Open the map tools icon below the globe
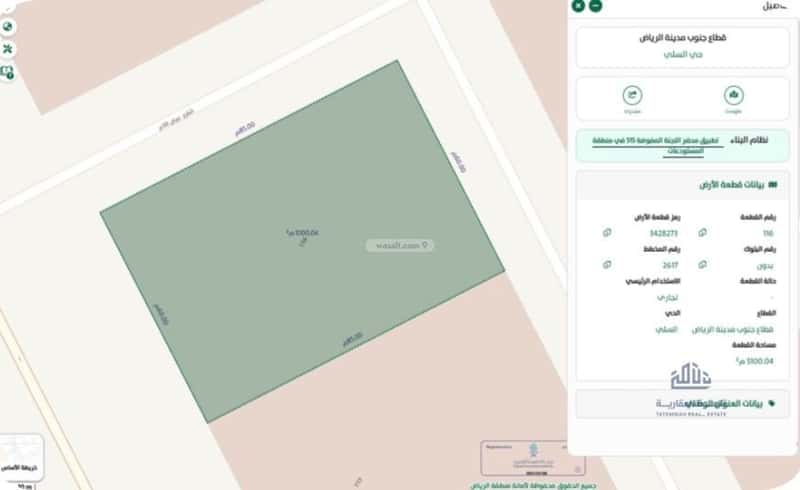The height and width of the screenshot is (490, 800). 7,49
